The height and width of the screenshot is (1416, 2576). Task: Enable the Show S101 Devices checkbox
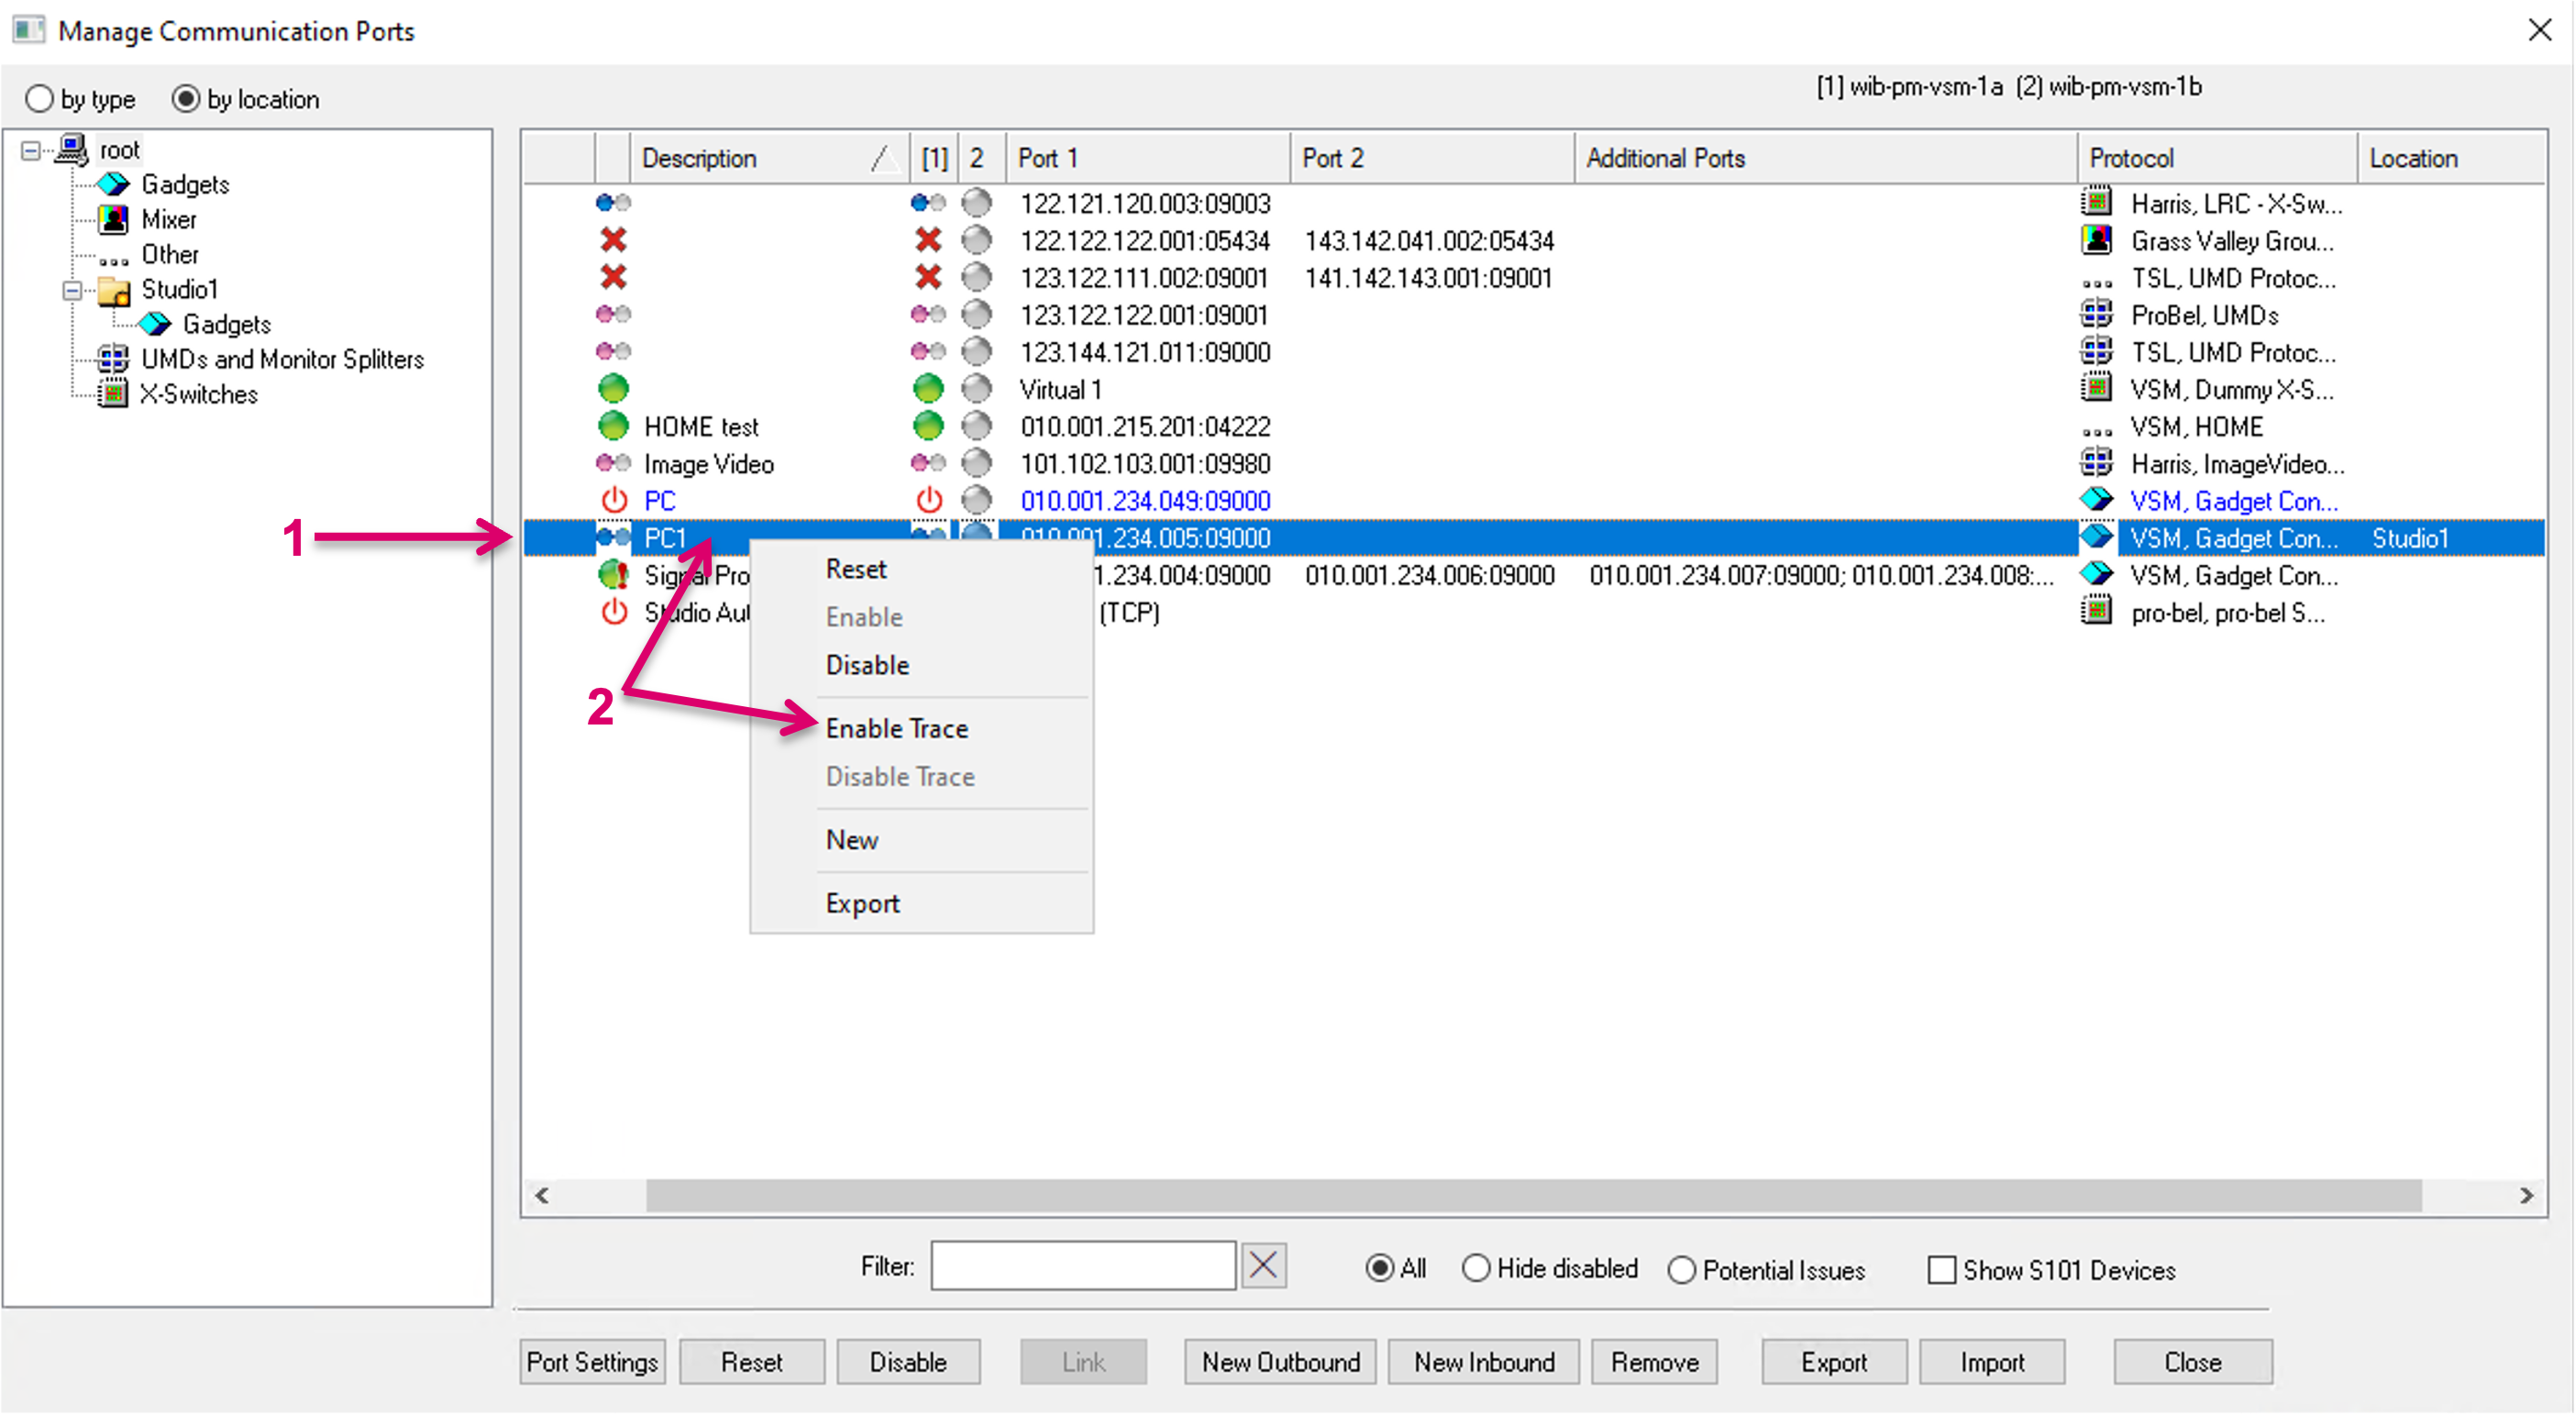pyautogui.click(x=1941, y=1270)
